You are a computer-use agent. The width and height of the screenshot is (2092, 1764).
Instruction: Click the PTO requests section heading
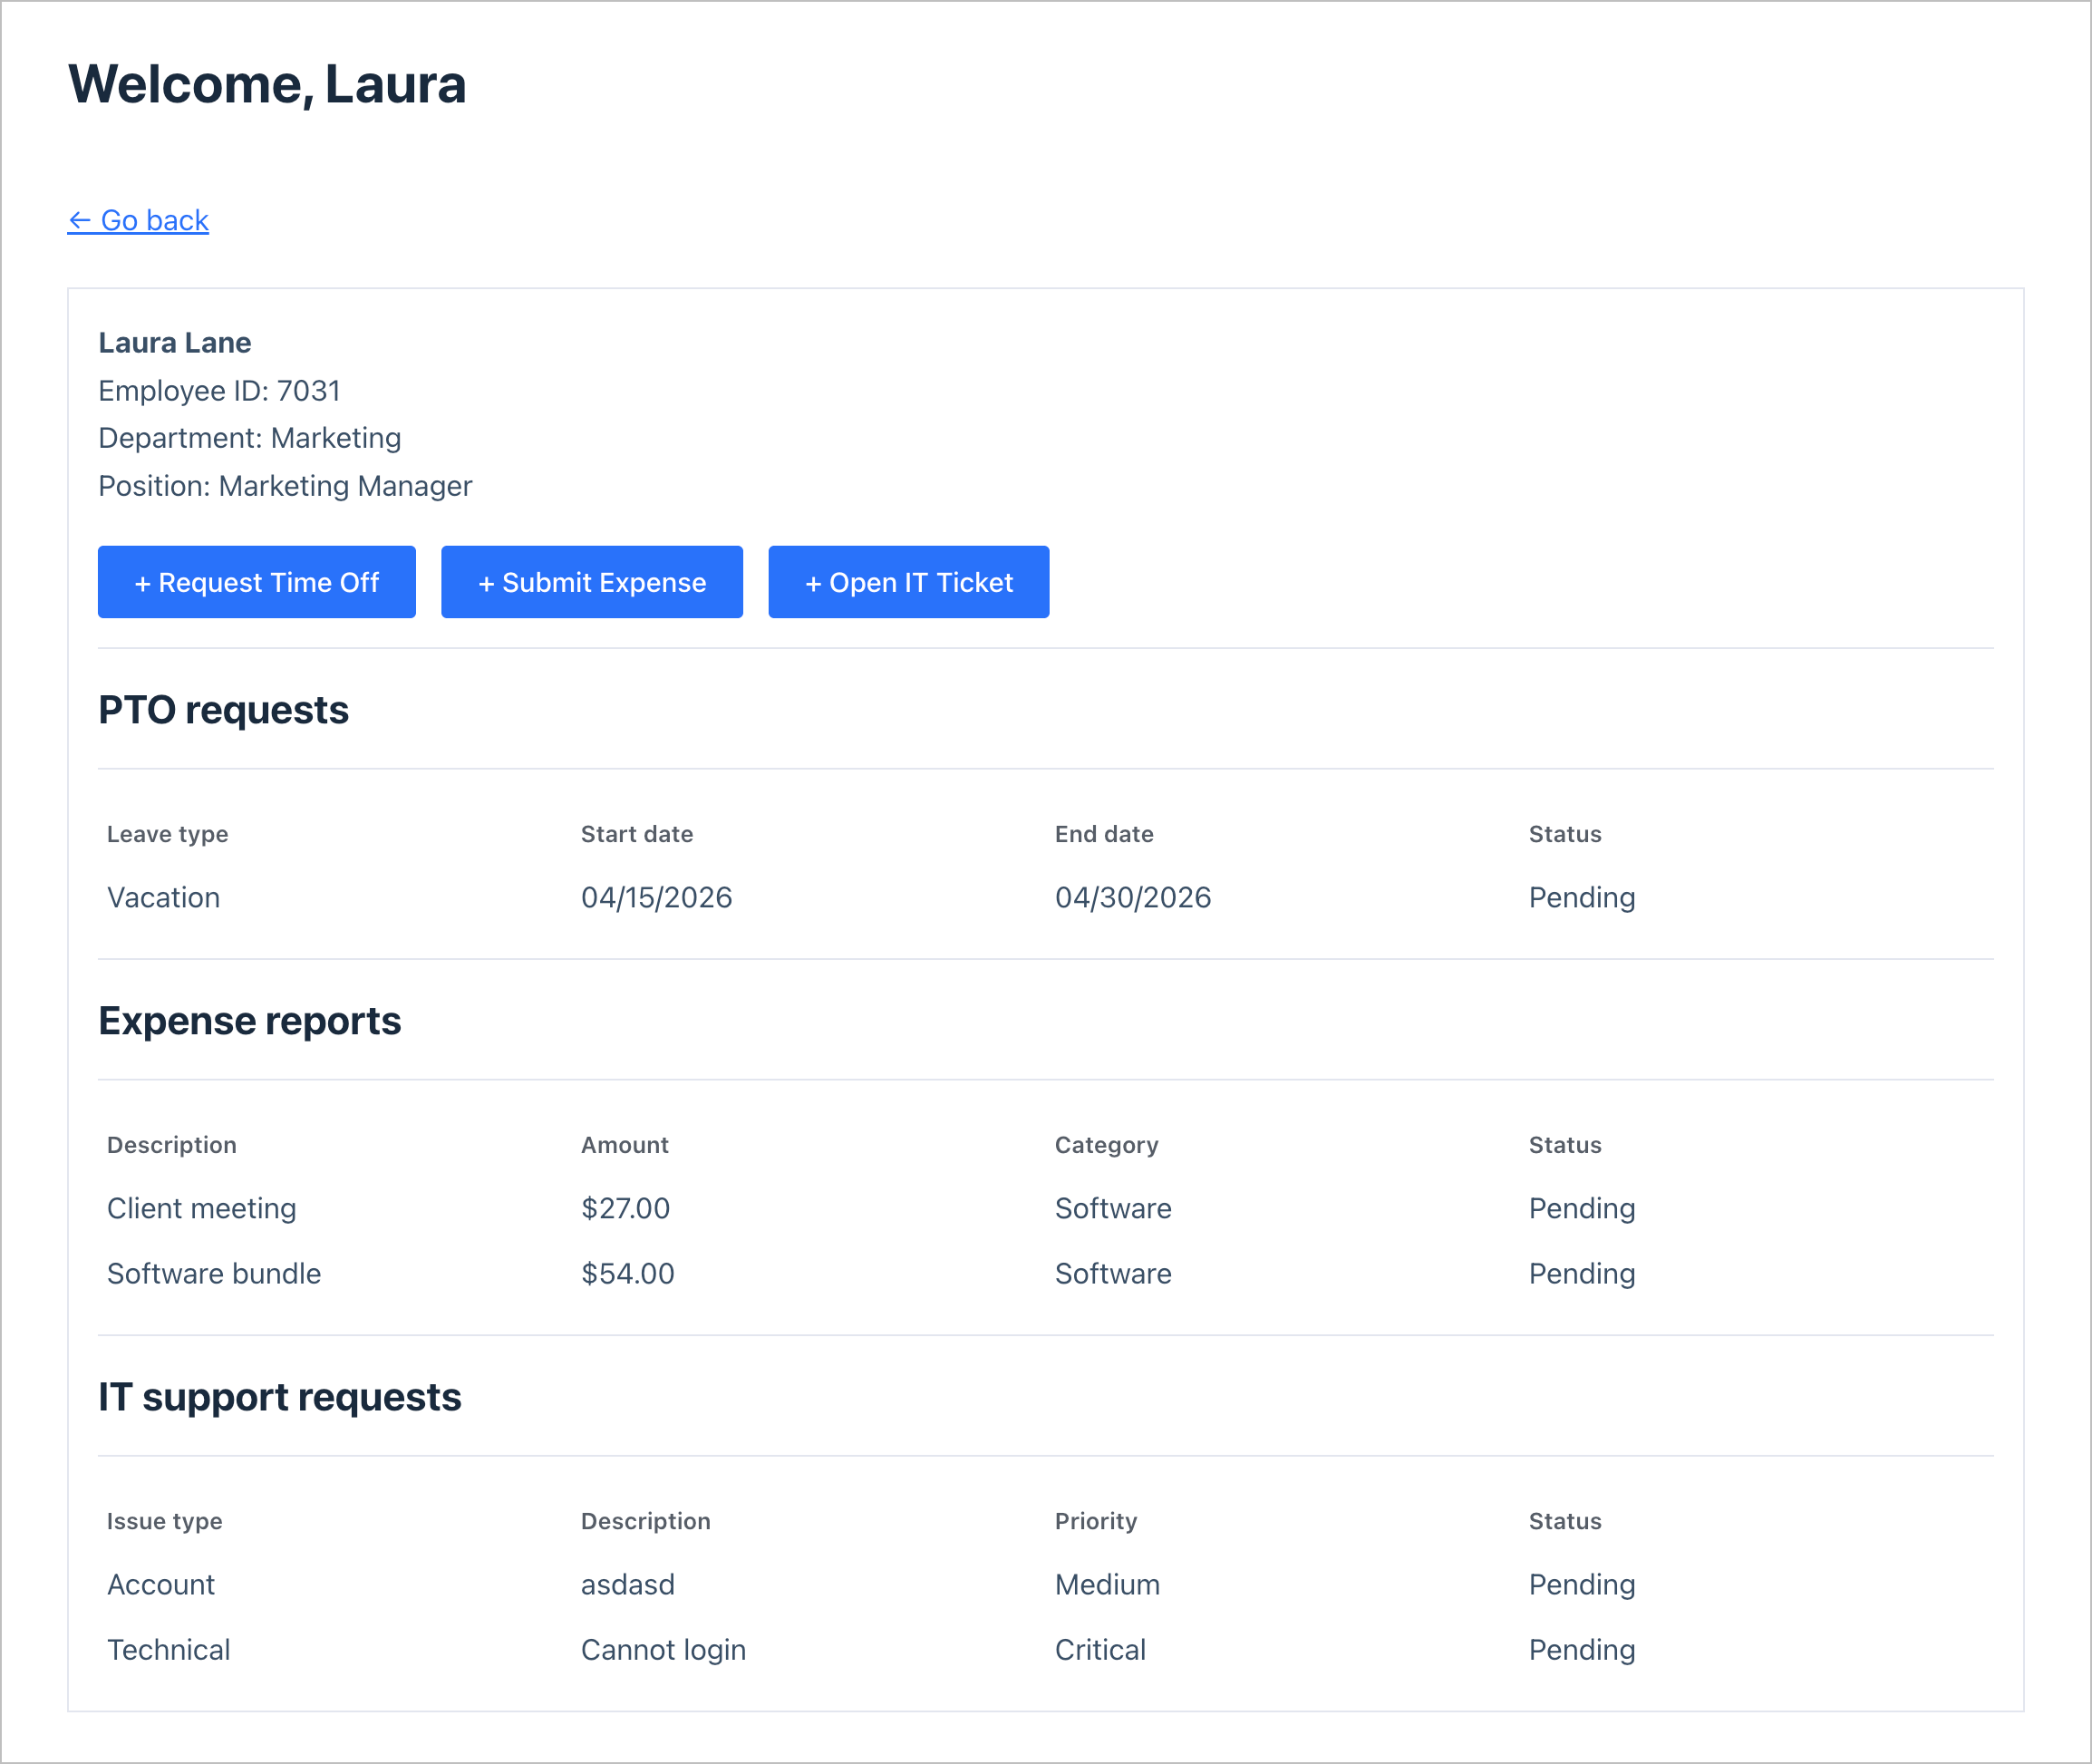[223, 710]
